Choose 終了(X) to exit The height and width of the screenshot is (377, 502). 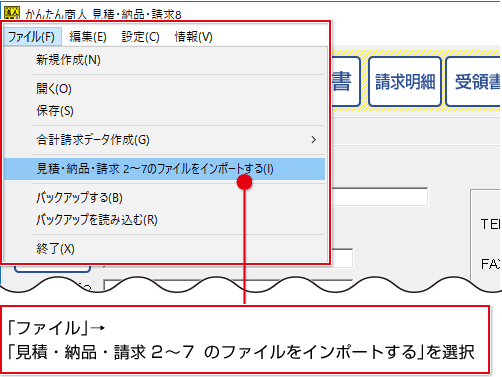coord(165,249)
